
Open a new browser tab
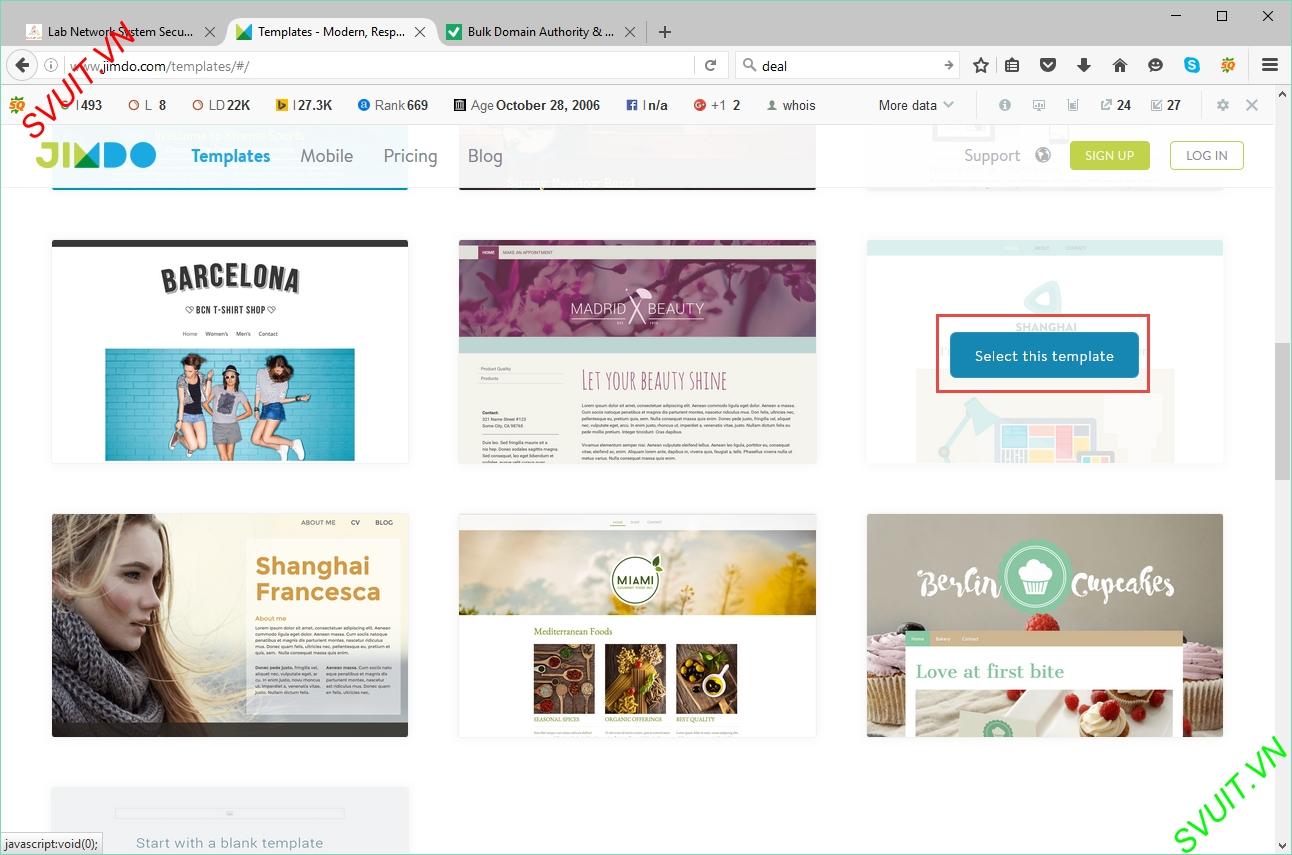pyautogui.click(x=665, y=32)
